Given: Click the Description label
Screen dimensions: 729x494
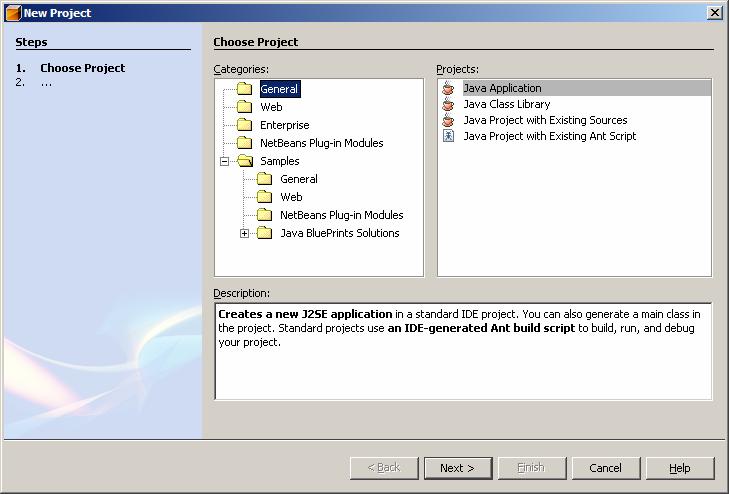Looking at the screenshot, I should (241, 293).
